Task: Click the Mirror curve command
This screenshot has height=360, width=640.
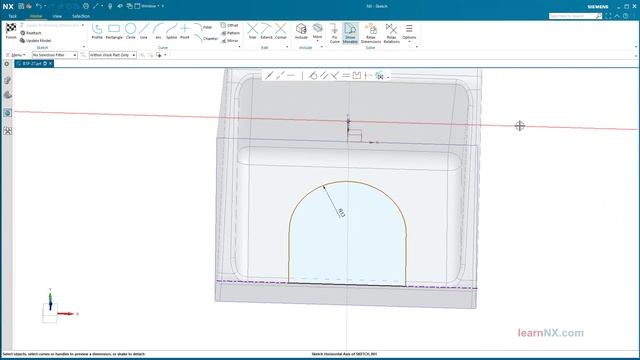Action: coord(229,41)
